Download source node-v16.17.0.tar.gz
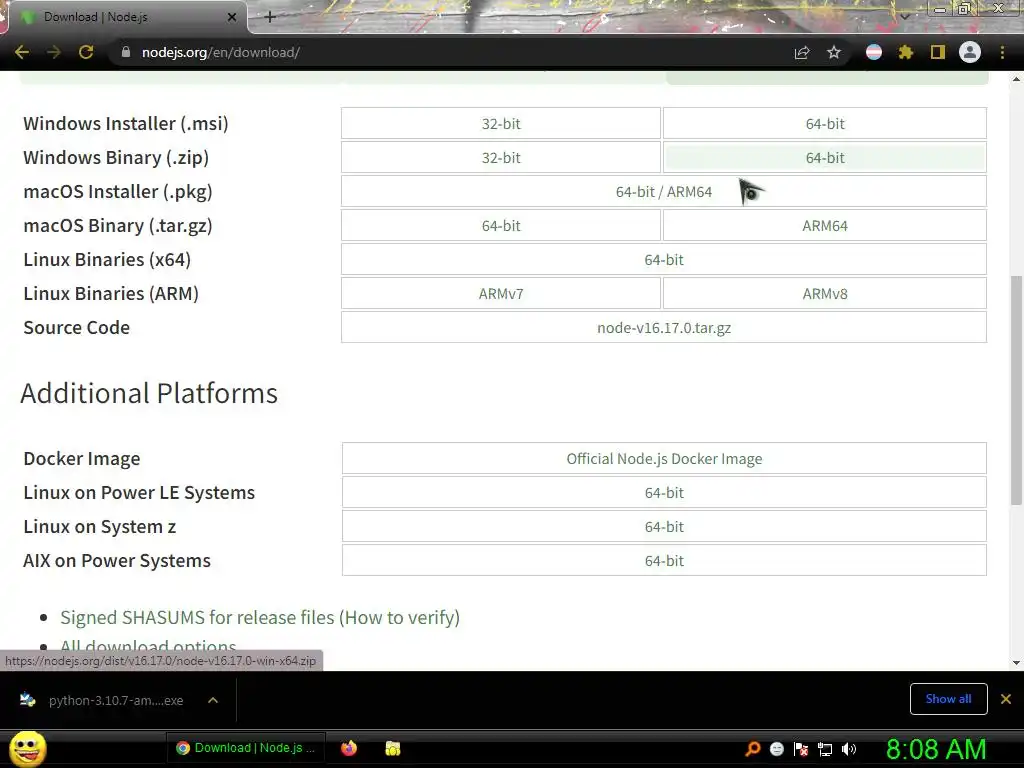 coord(664,327)
